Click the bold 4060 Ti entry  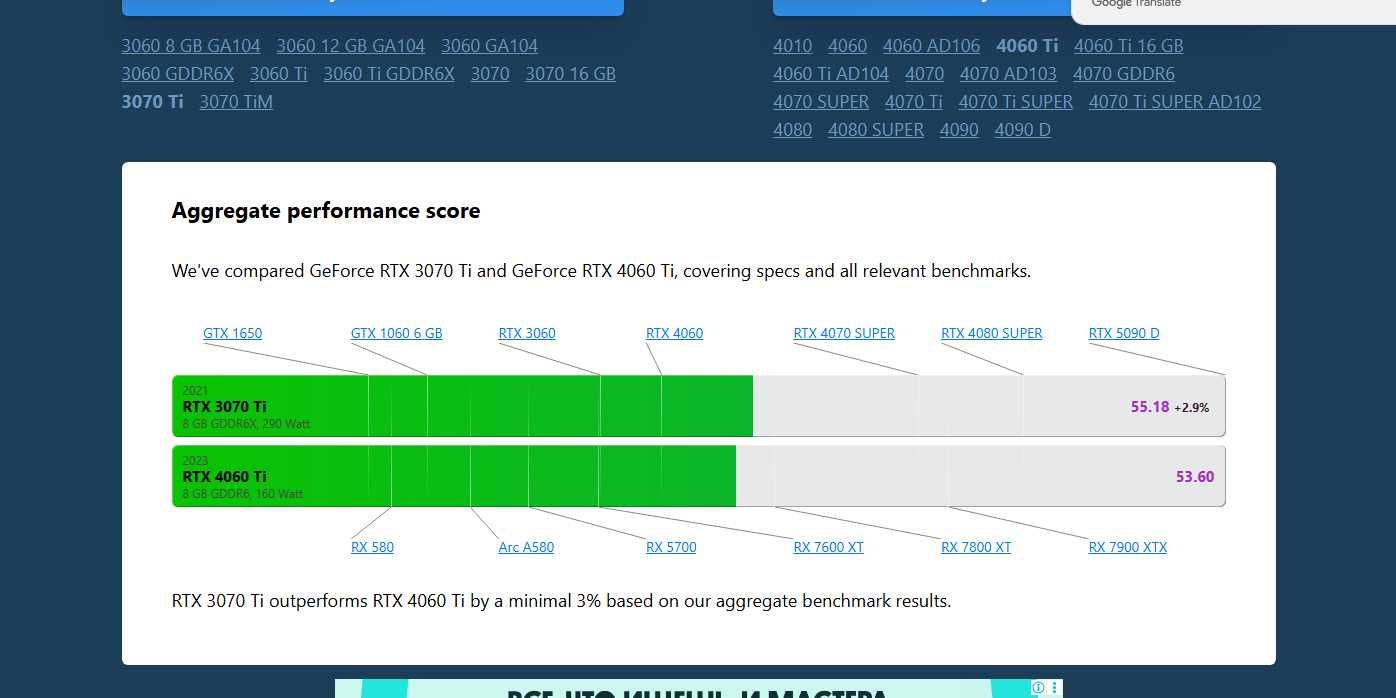coord(1027,46)
